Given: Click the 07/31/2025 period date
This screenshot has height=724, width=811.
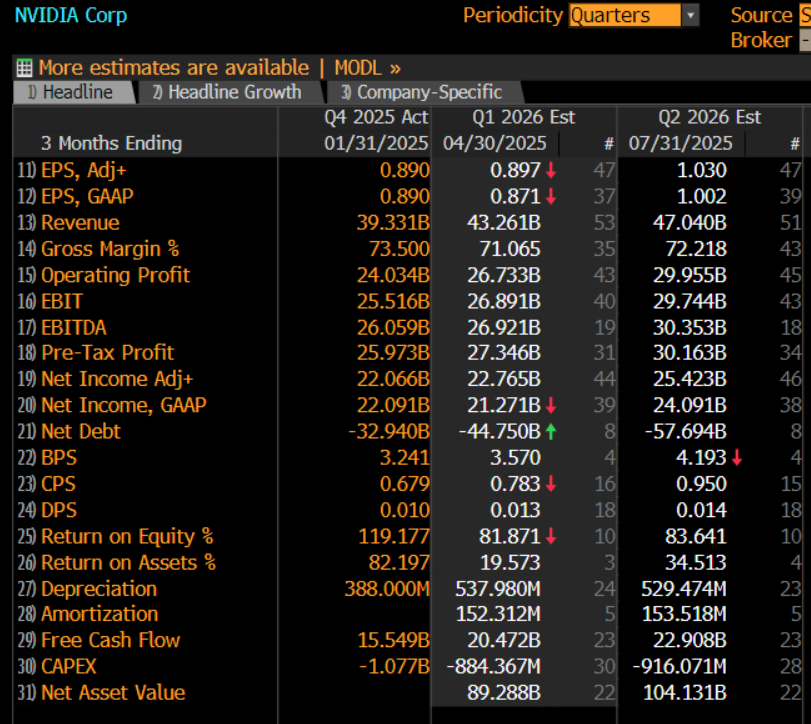Looking at the screenshot, I should coord(681,143).
